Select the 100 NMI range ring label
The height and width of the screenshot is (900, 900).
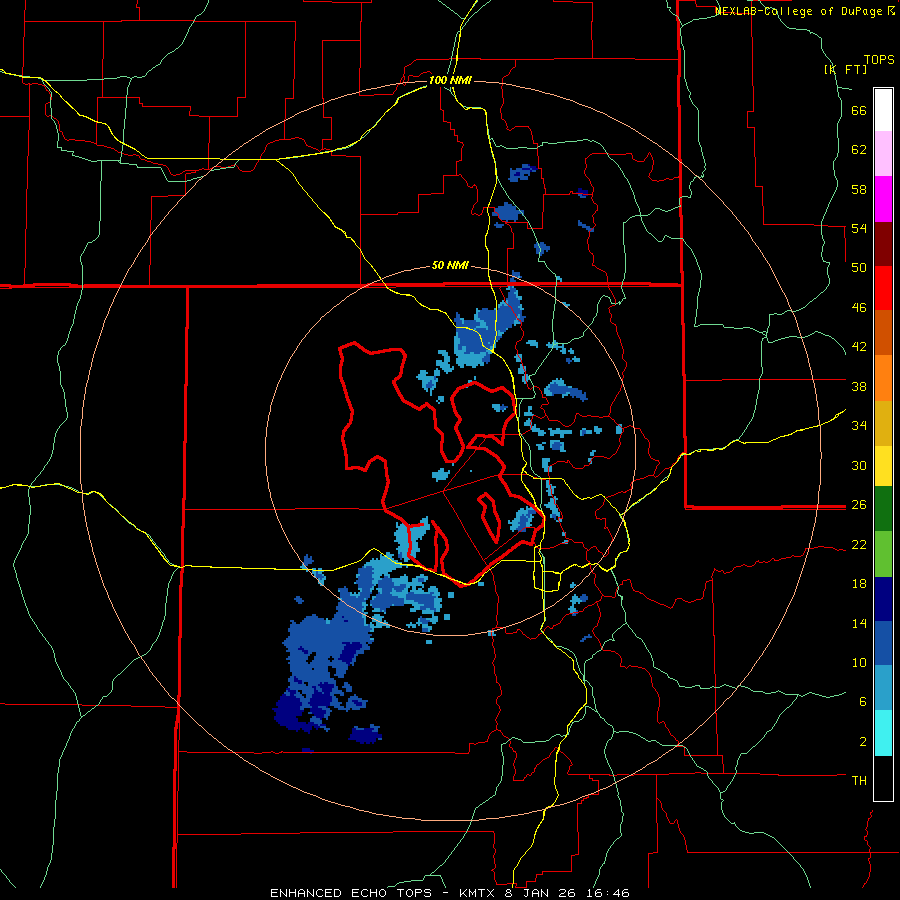[450, 80]
